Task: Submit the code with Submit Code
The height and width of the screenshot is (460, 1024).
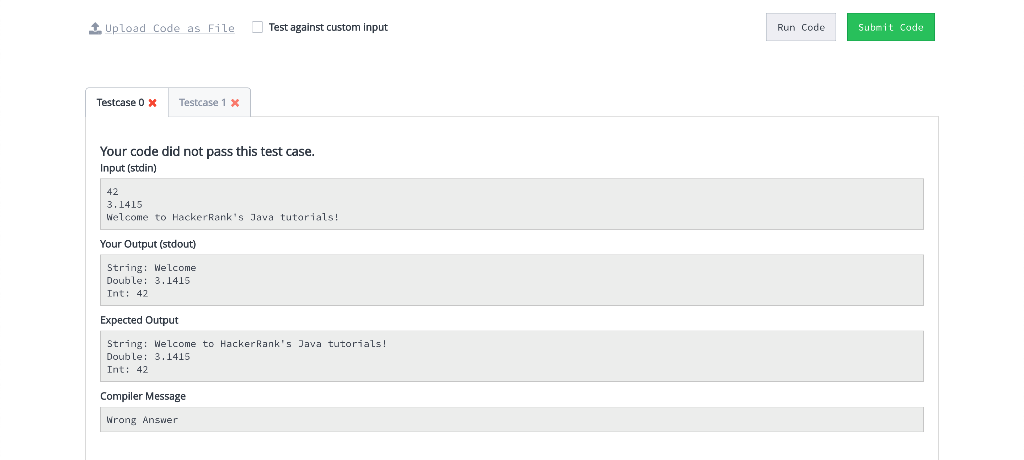Action: [x=891, y=27]
